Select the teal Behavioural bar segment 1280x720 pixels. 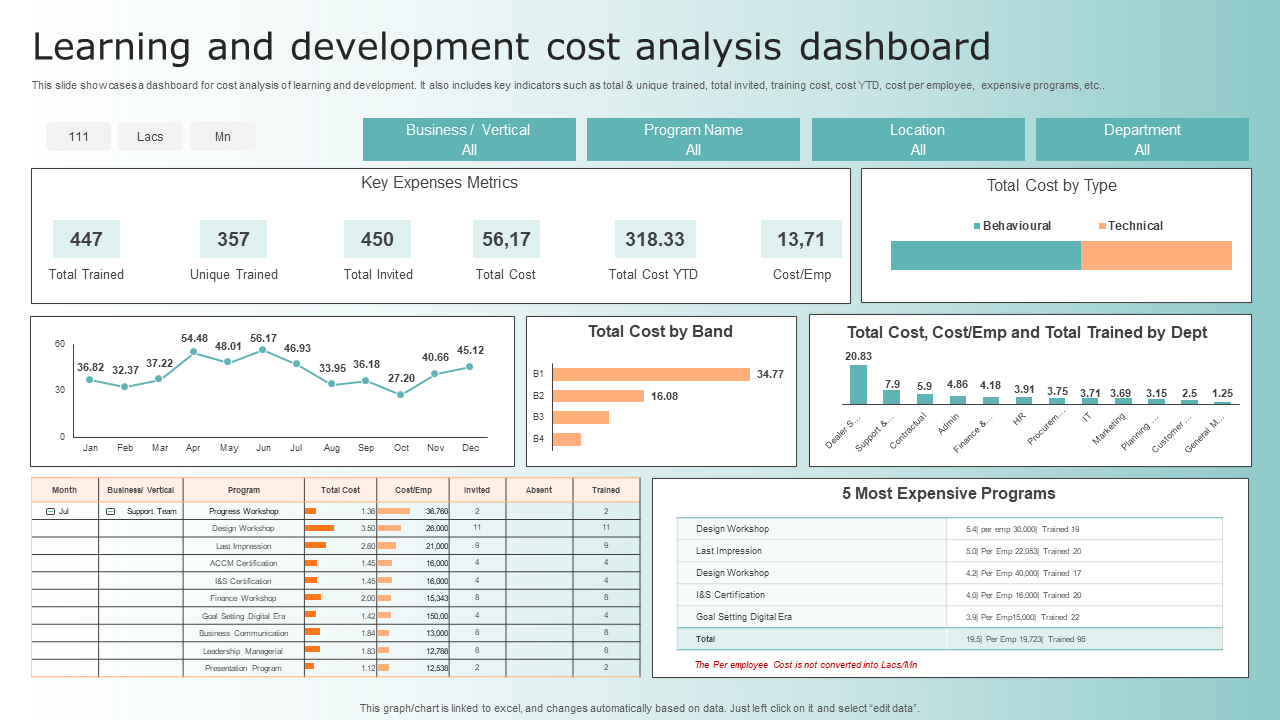tap(986, 255)
